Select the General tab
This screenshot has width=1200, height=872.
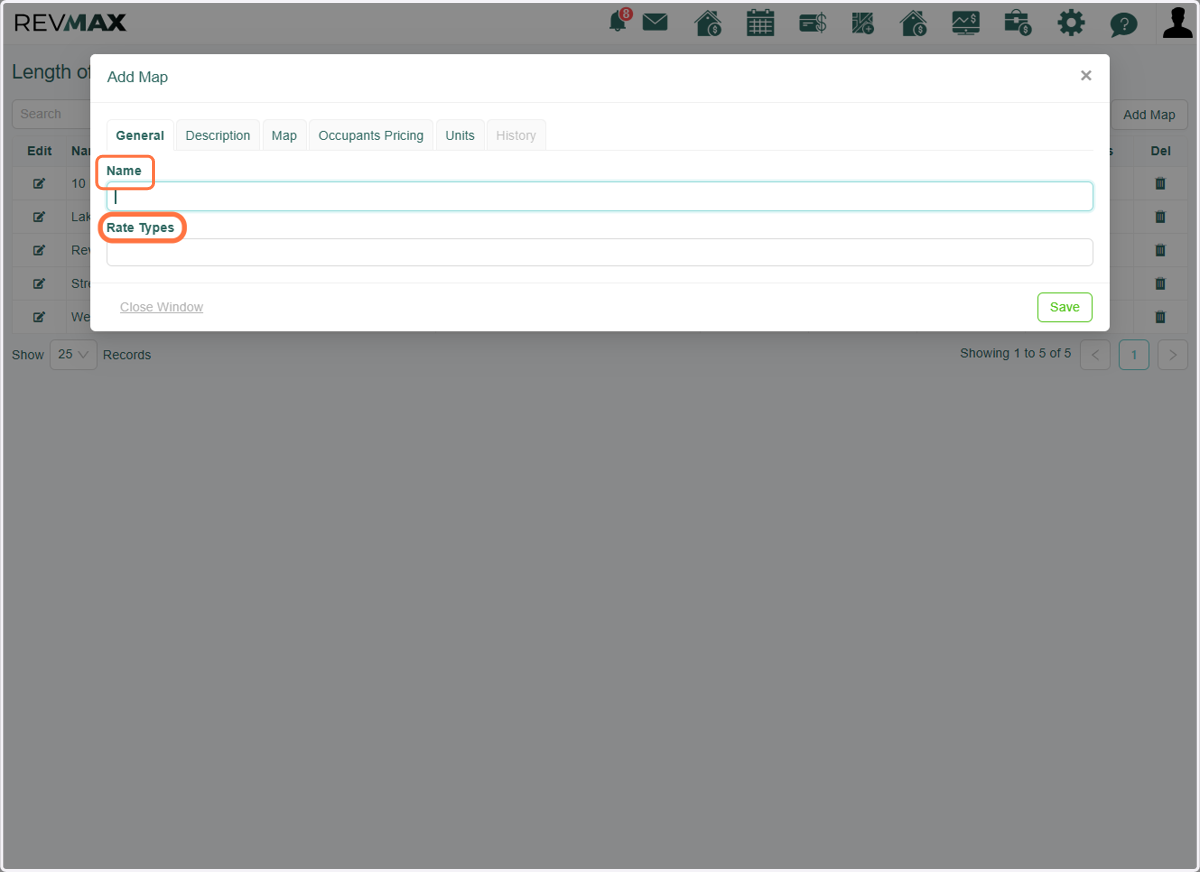(x=140, y=135)
